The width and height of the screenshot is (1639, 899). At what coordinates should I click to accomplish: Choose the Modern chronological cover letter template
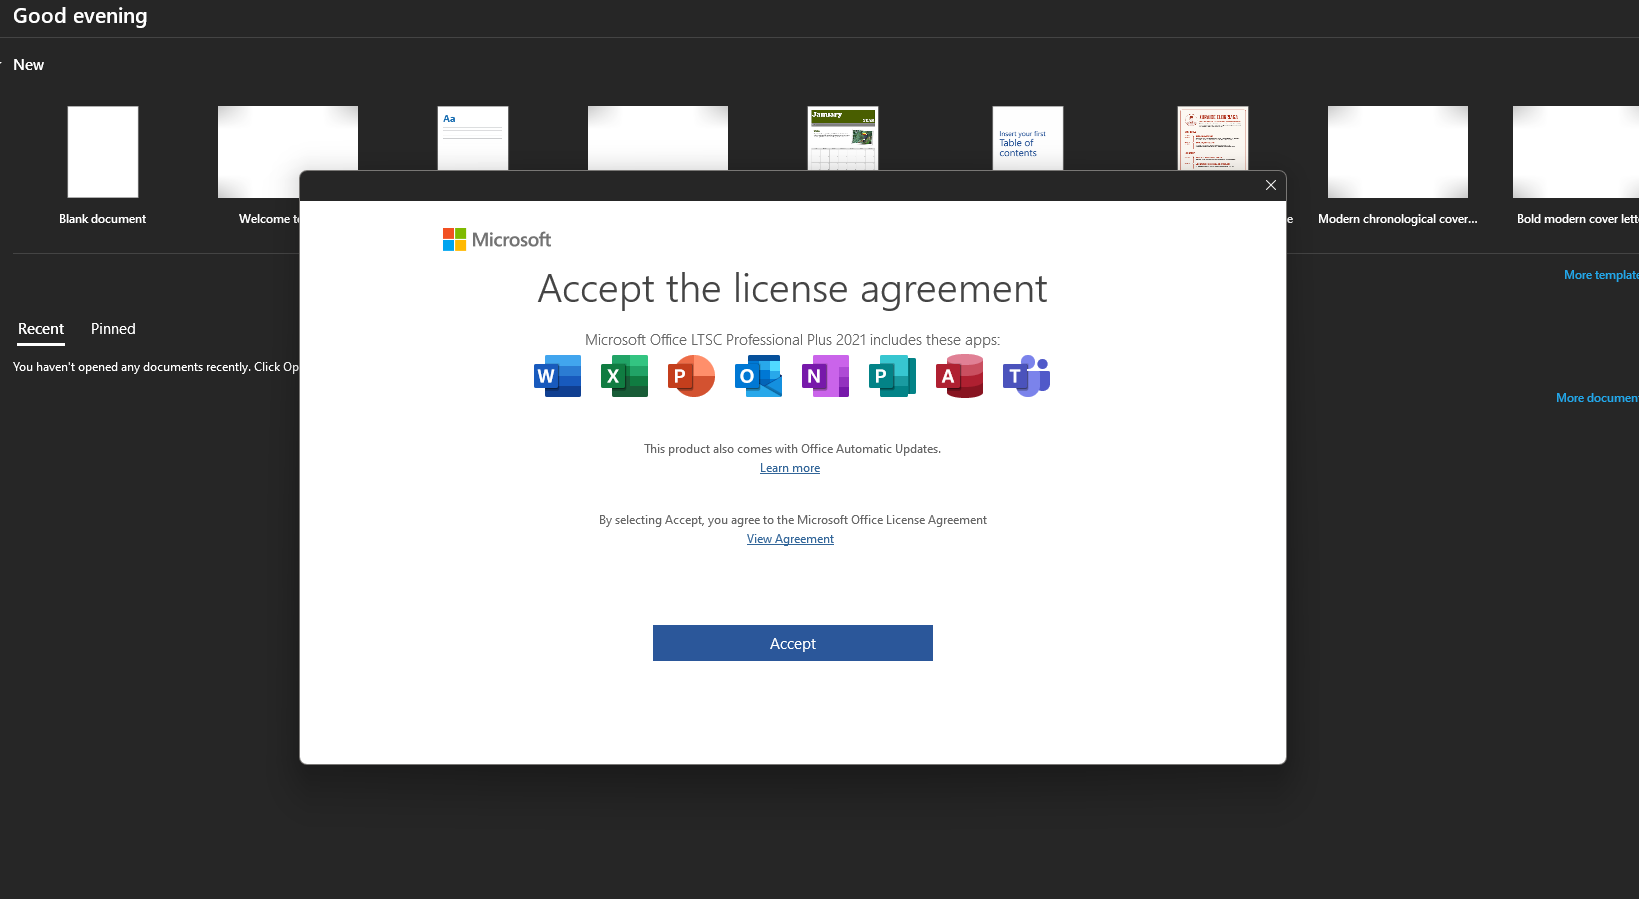click(x=1397, y=152)
